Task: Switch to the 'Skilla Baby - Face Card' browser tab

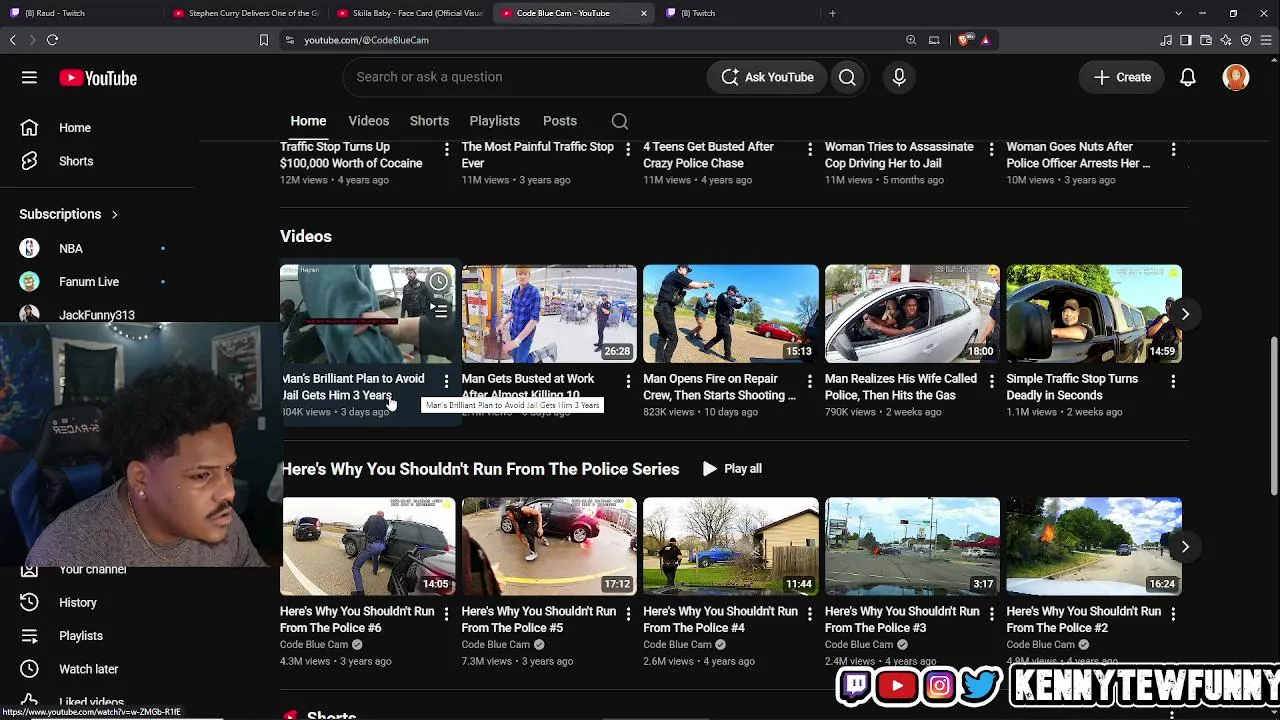Action: (x=410, y=13)
